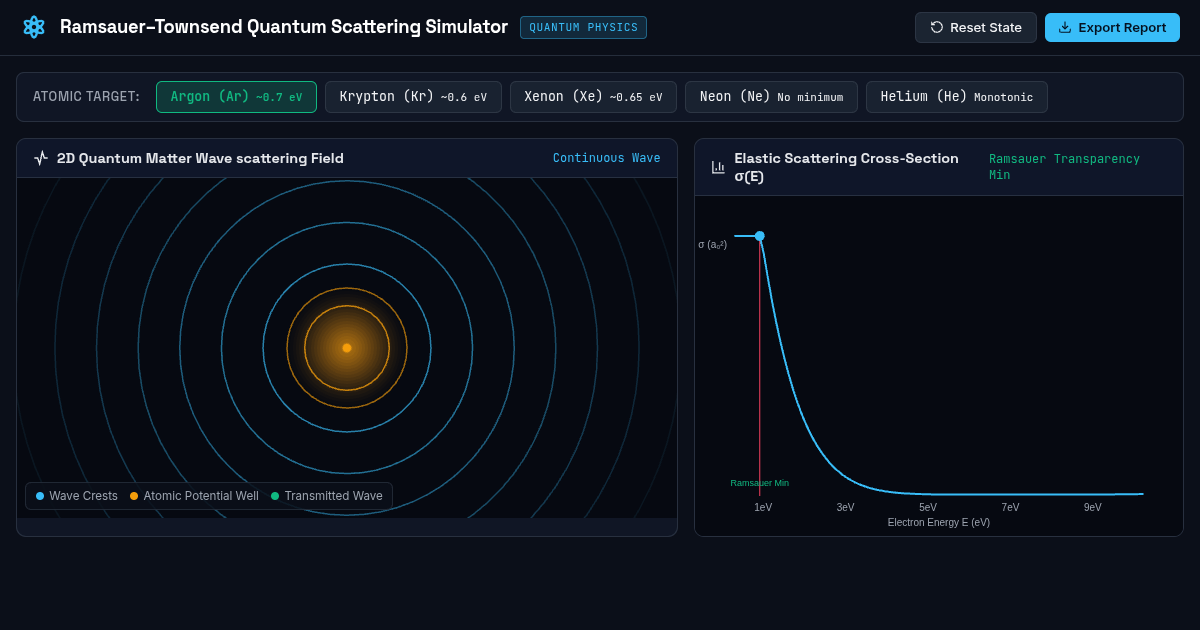Click the green Transmitted Wave legend dot
This screenshot has height=630, width=1200.
275,496
